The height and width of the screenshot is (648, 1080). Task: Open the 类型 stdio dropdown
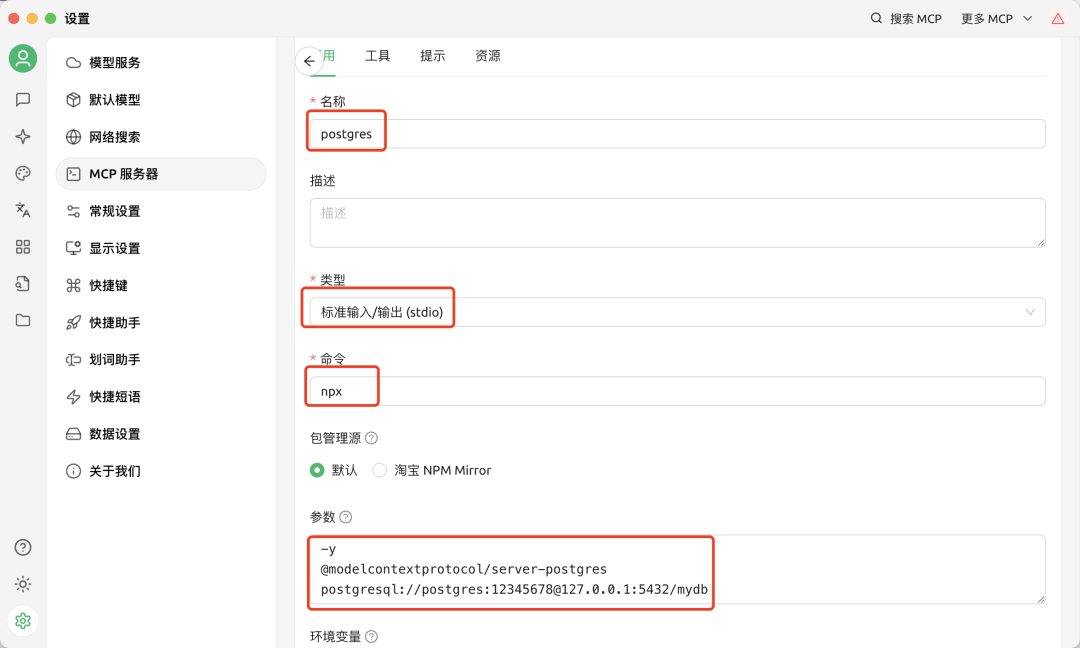pyautogui.click(x=675, y=312)
